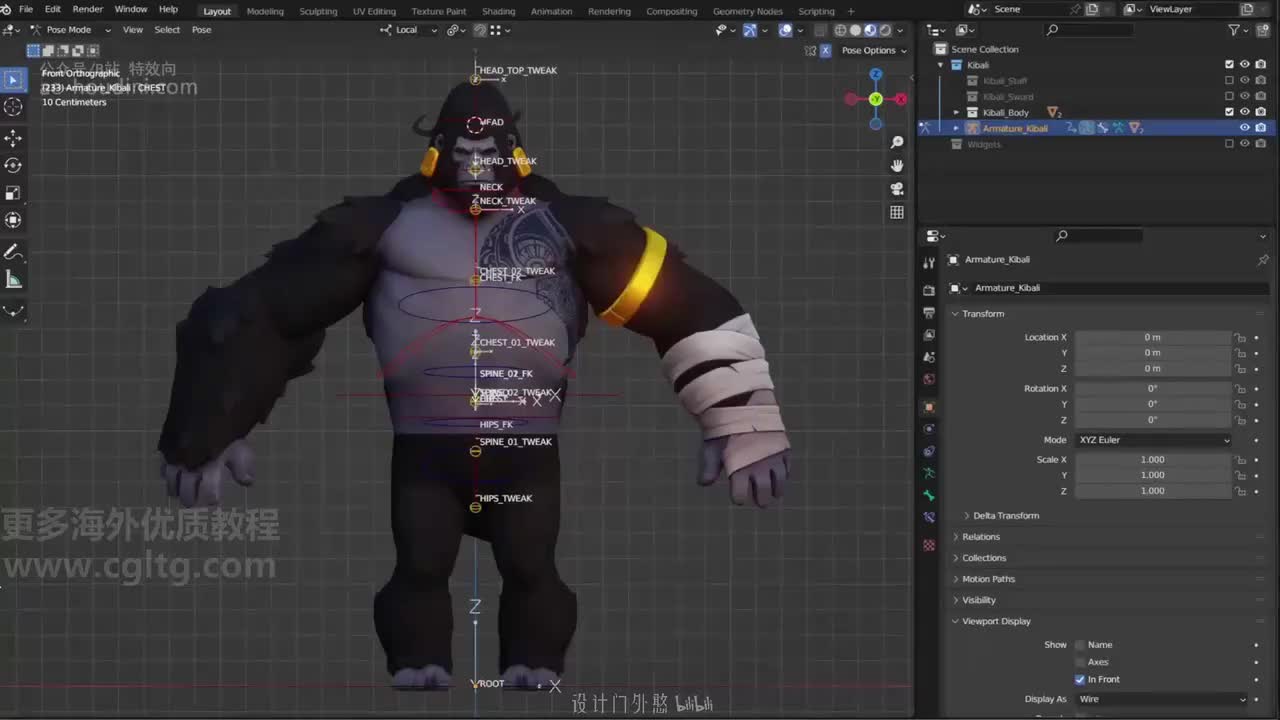Pick the Rotate tool

pos(14,165)
